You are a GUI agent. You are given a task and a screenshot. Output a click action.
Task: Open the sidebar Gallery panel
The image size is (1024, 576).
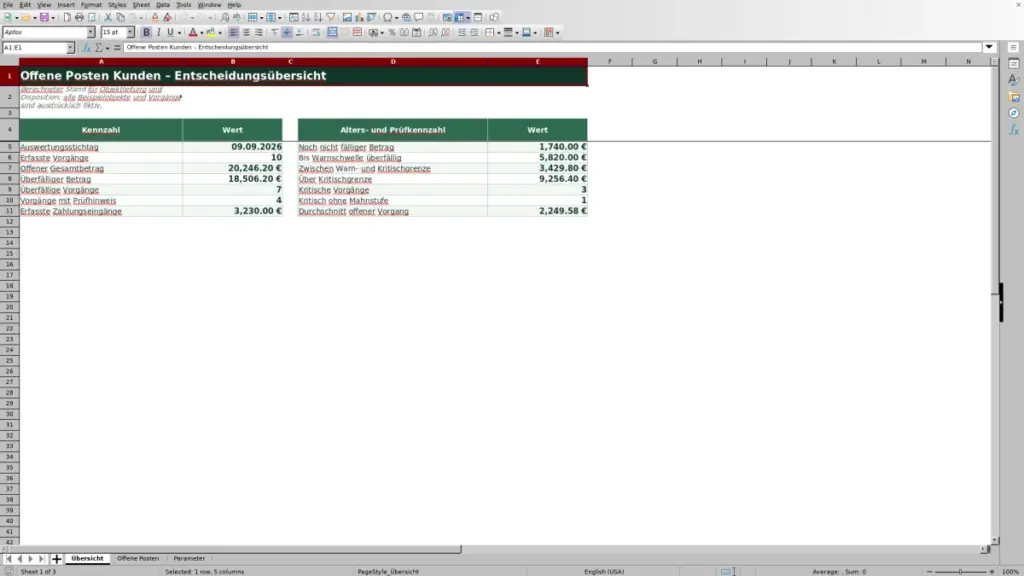tap(1014, 97)
